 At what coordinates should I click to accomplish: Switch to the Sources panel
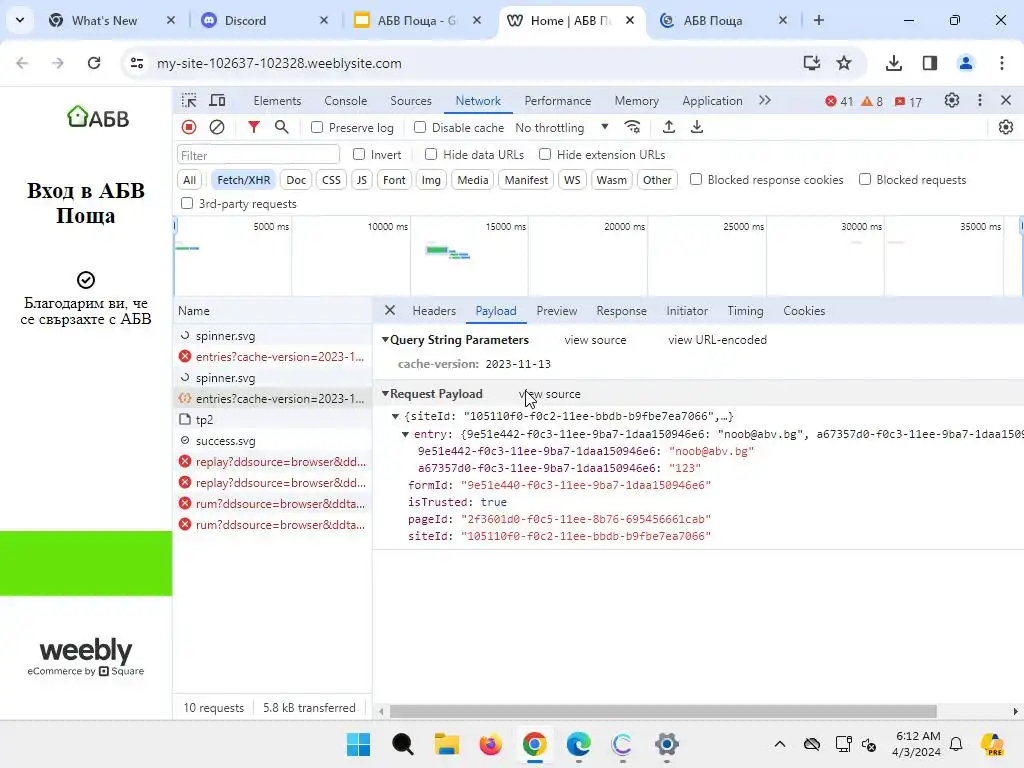coord(411,101)
